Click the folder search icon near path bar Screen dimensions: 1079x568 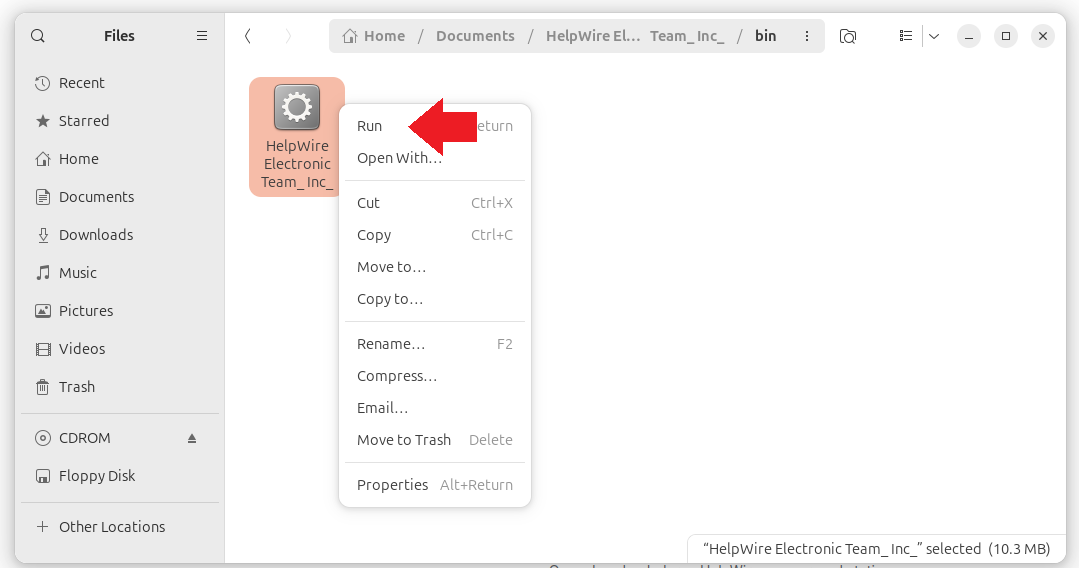(848, 36)
